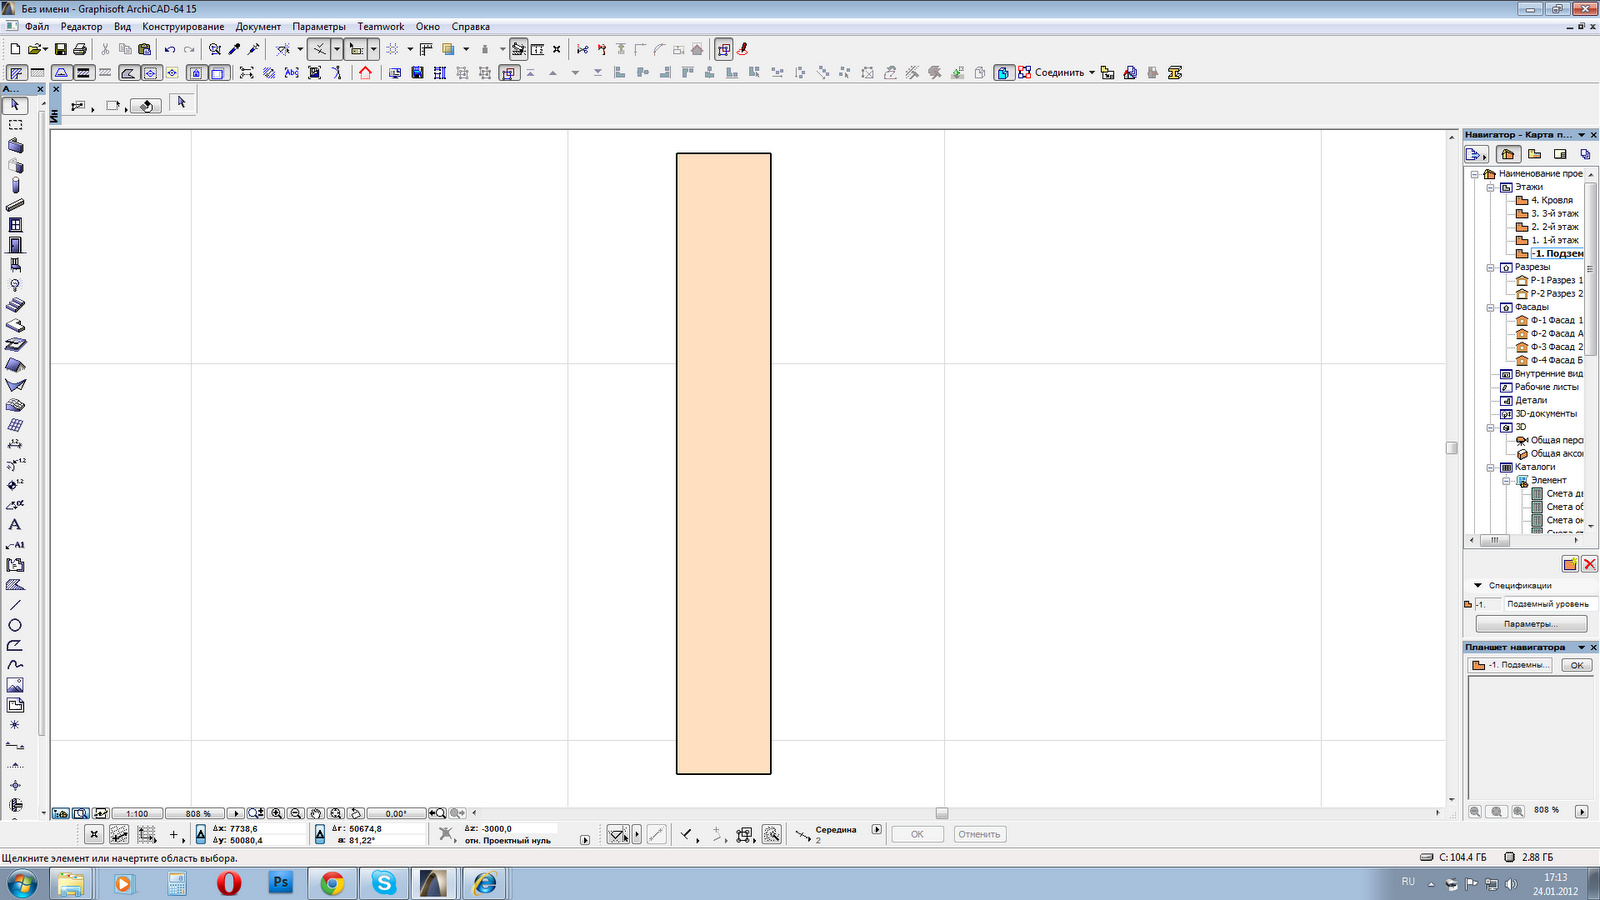Select the Arrow tool in the toolbox
Screen dimensions: 1600x900
[15, 105]
